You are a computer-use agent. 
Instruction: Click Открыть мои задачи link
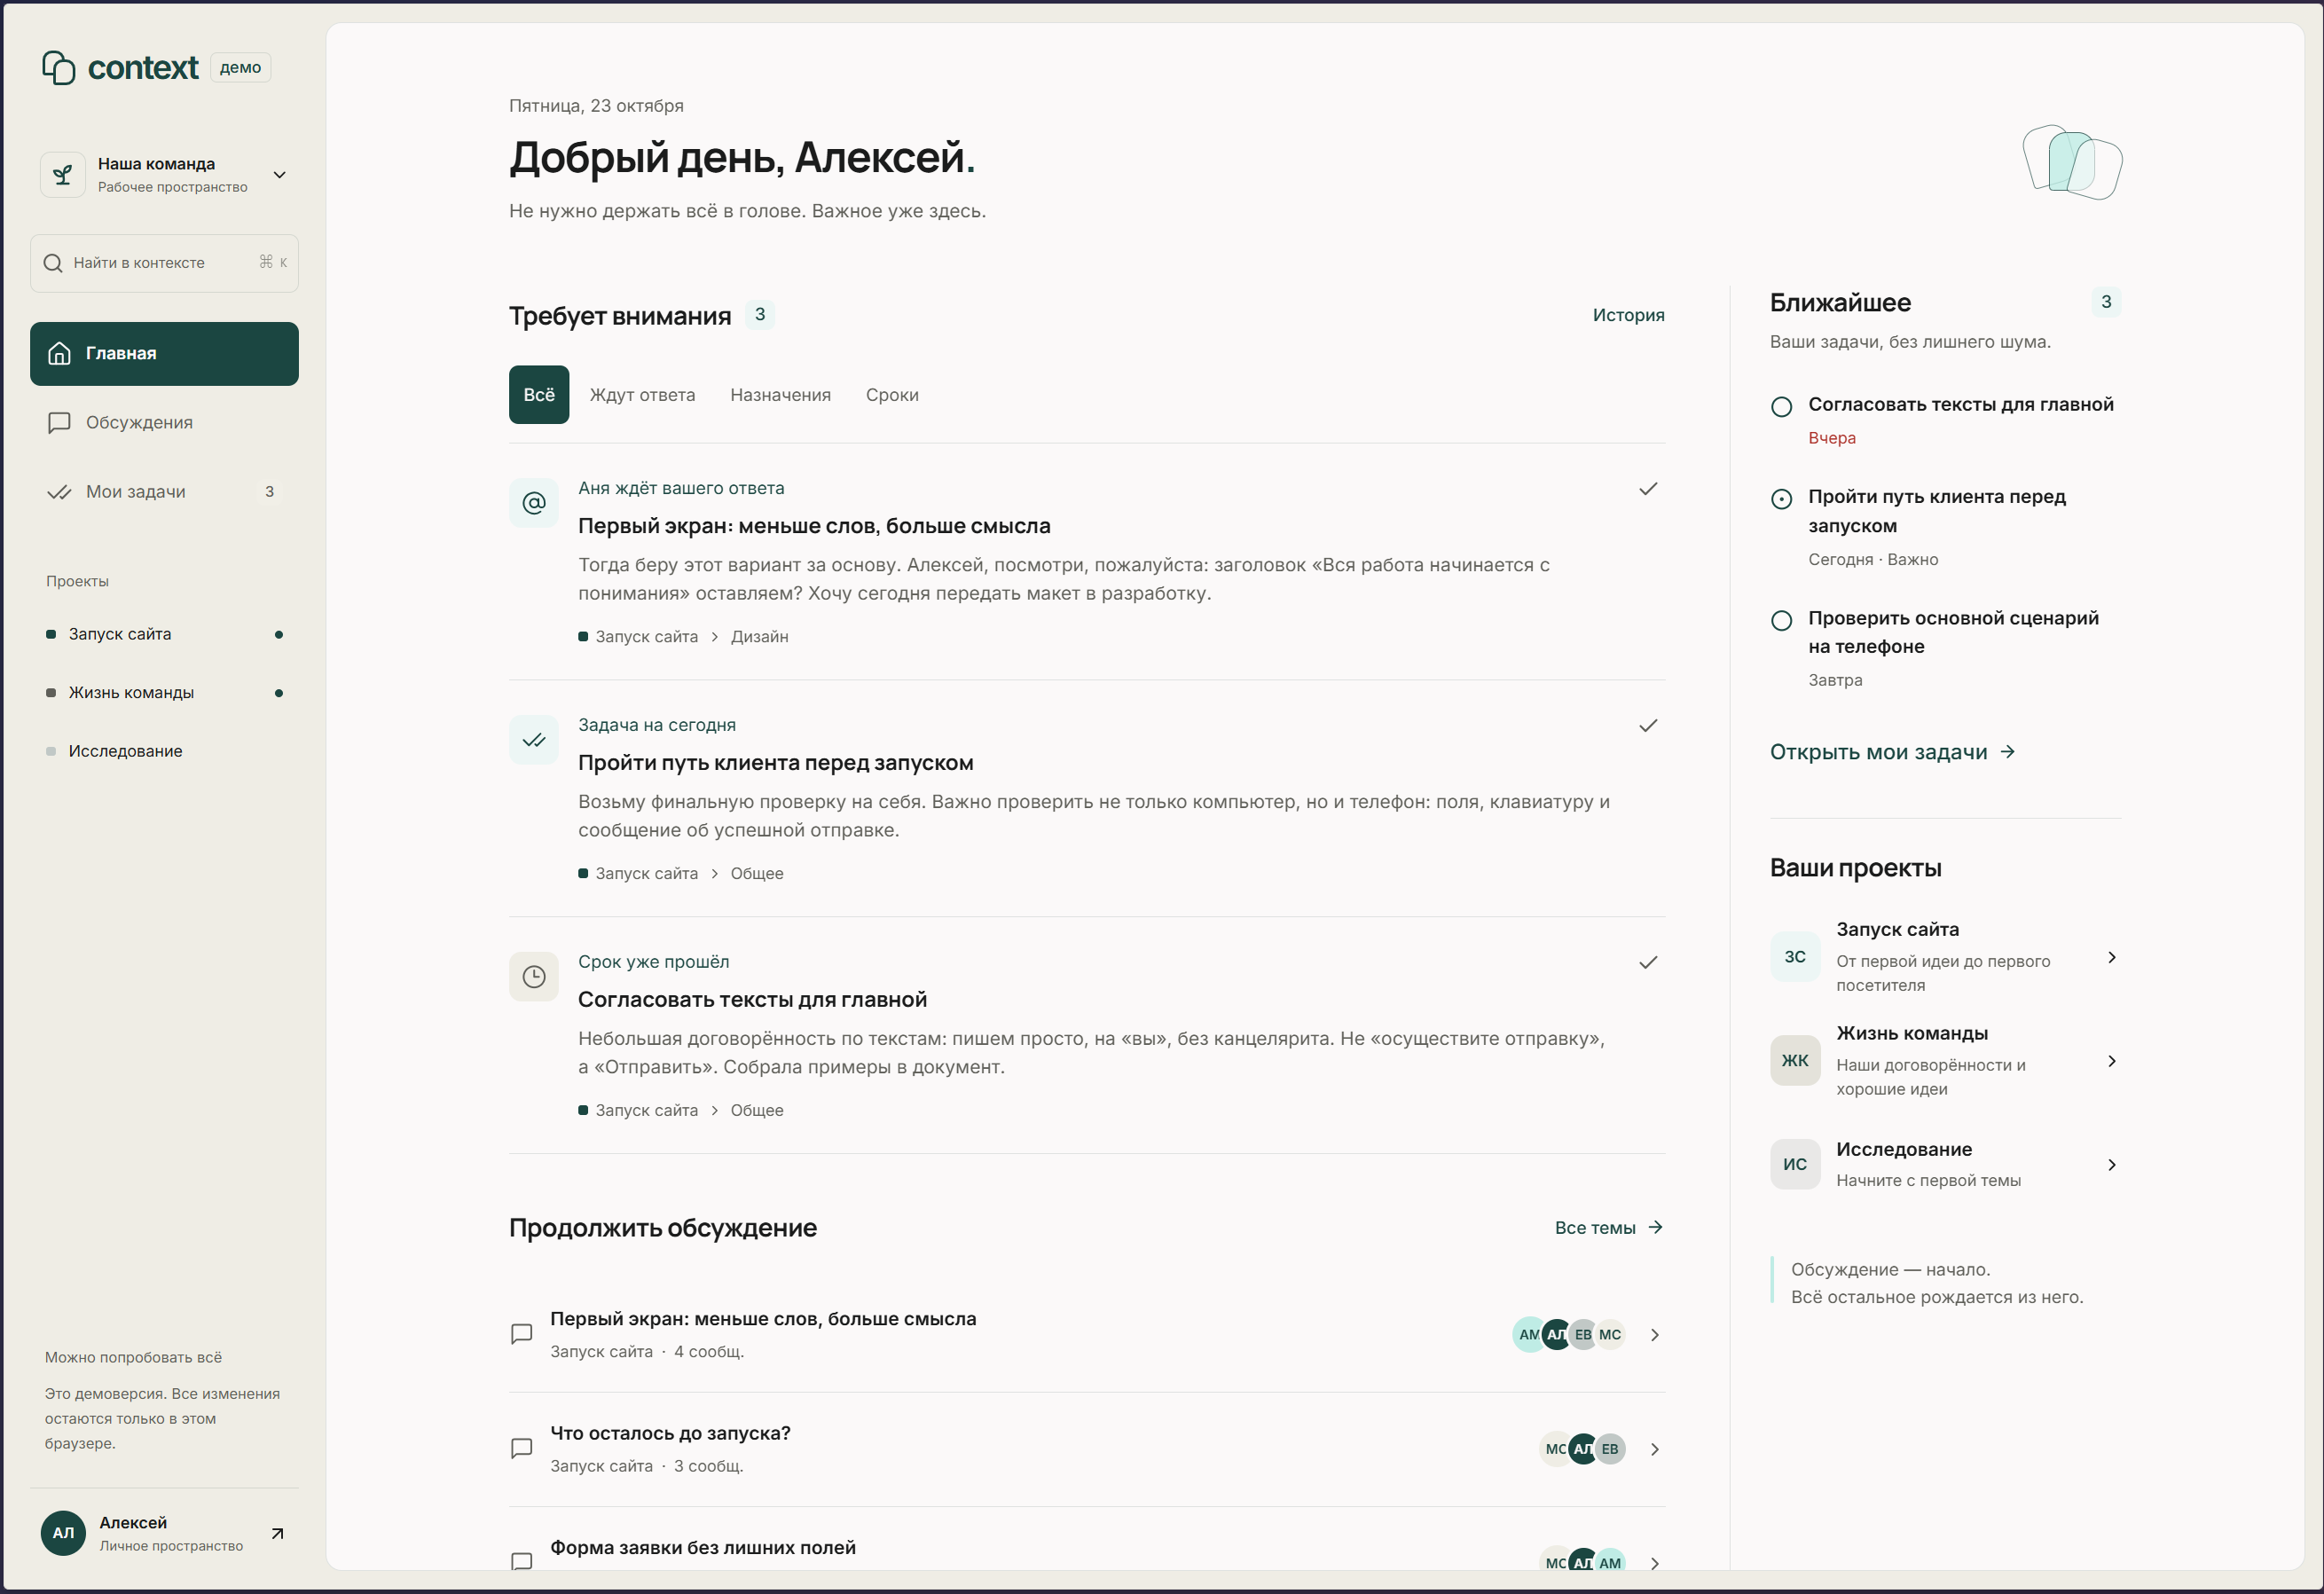click(x=1892, y=752)
